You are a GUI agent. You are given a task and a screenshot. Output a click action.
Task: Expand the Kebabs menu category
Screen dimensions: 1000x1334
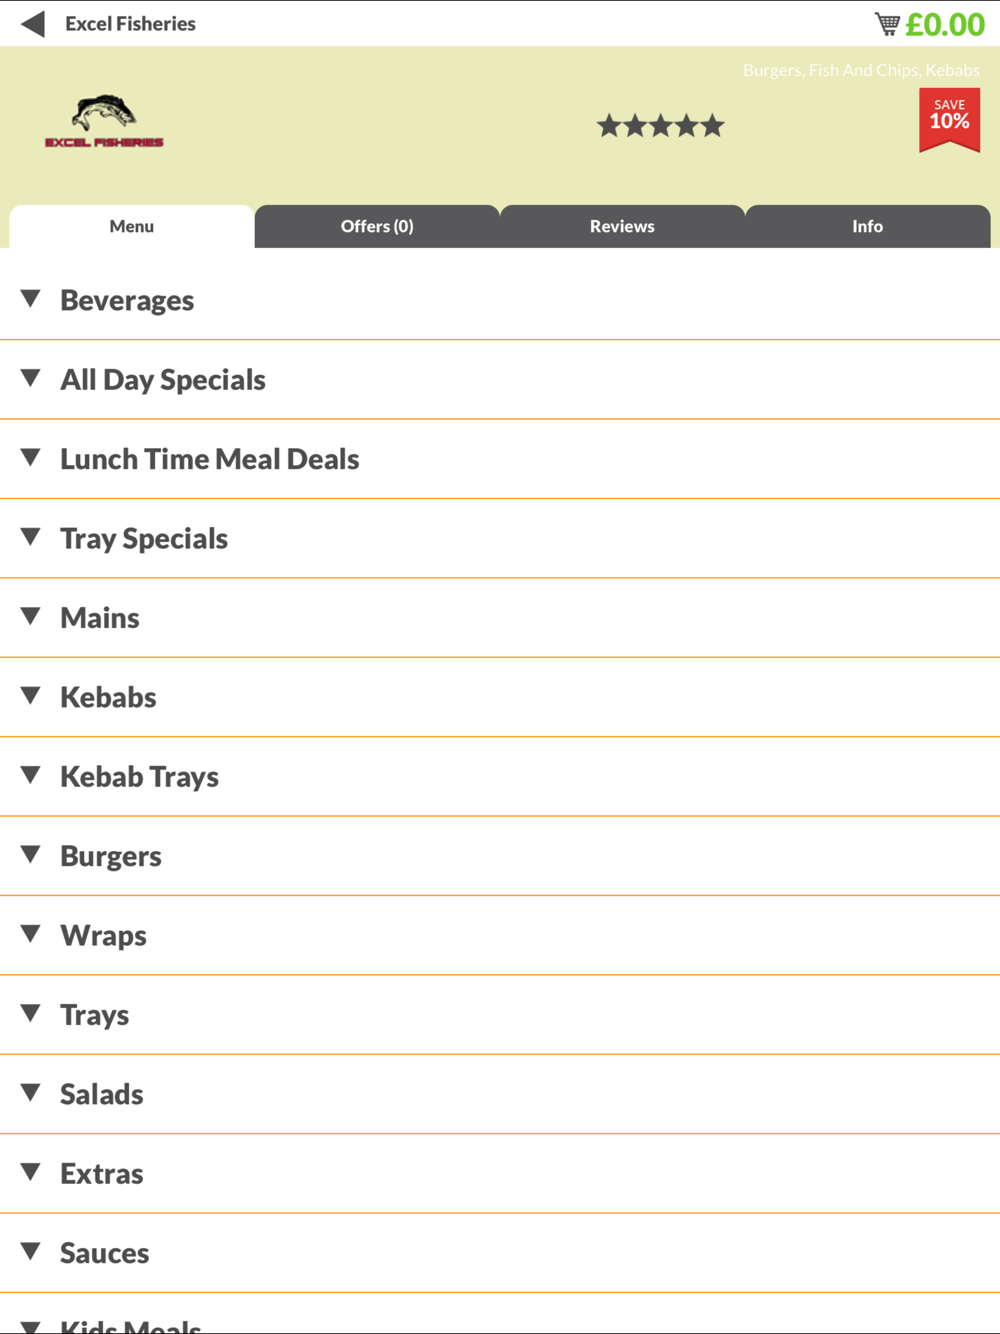pyautogui.click(x=500, y=697)
